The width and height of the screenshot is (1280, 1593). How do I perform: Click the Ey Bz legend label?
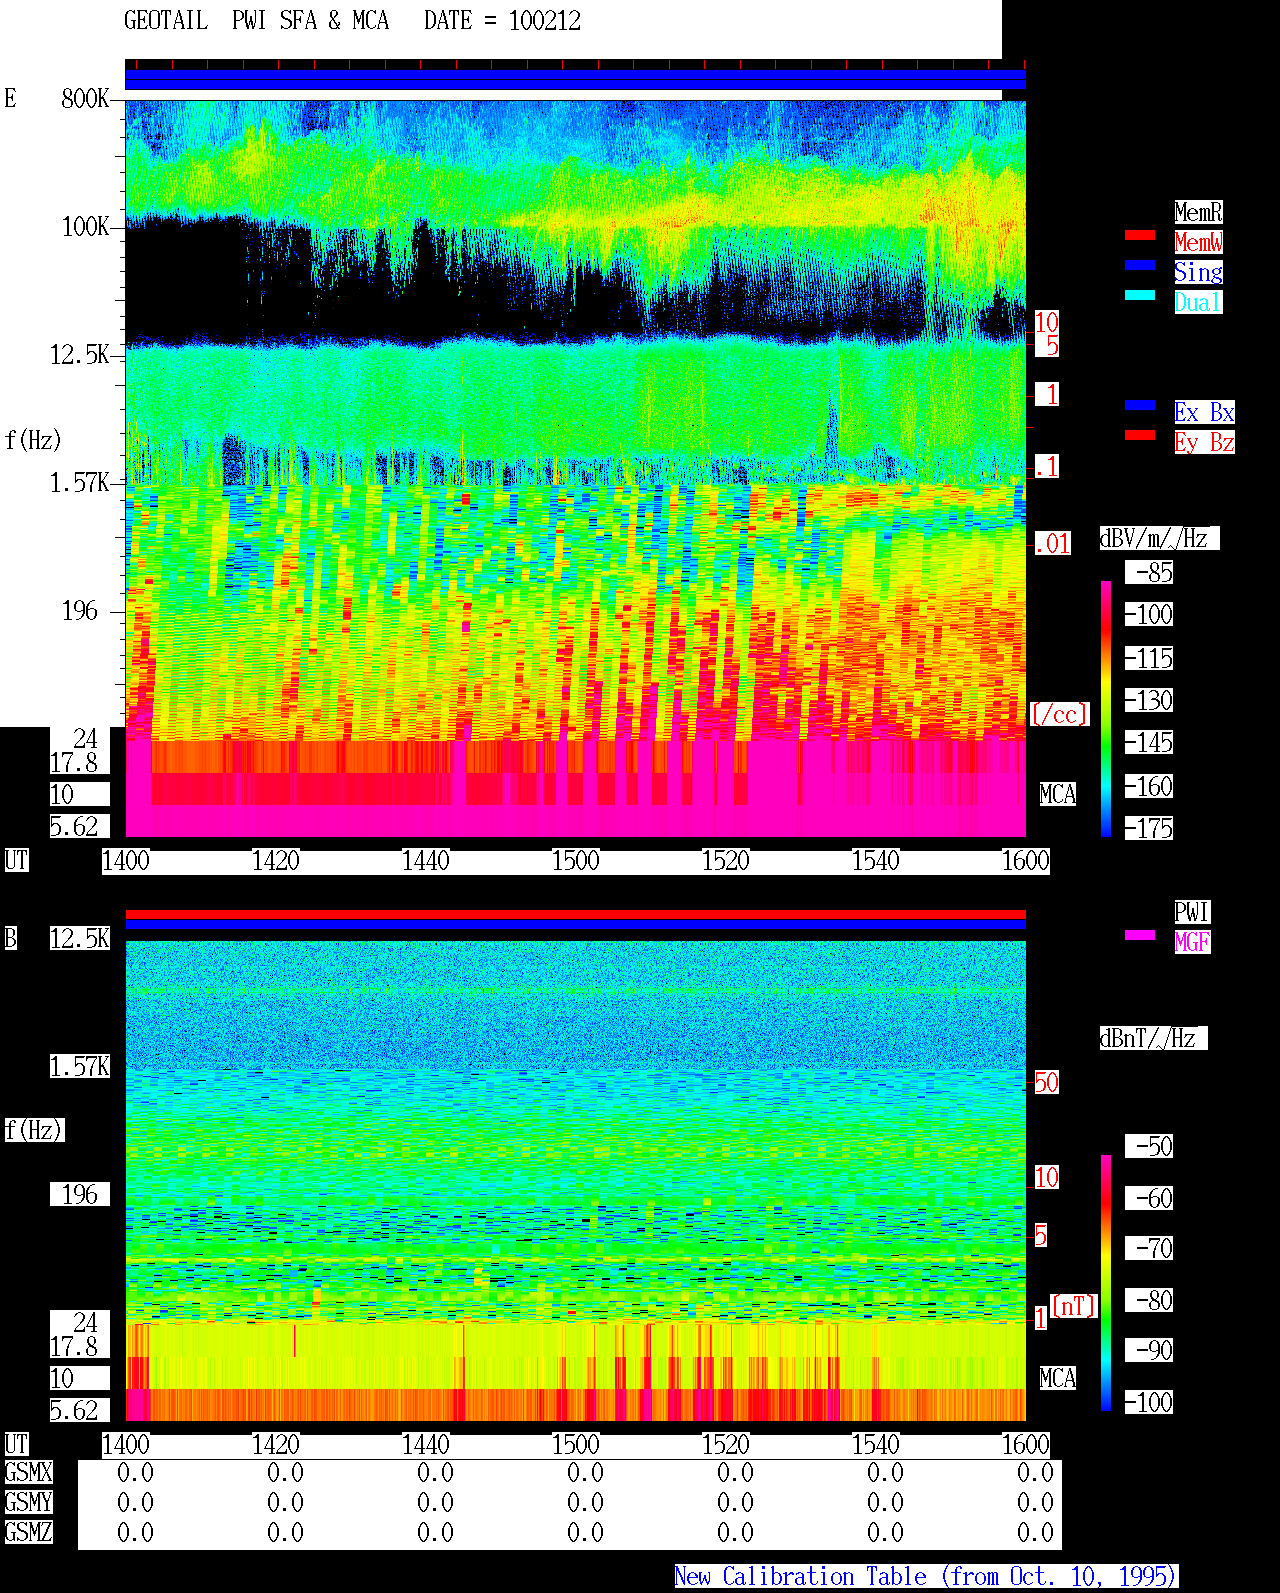coord(1204,442)
